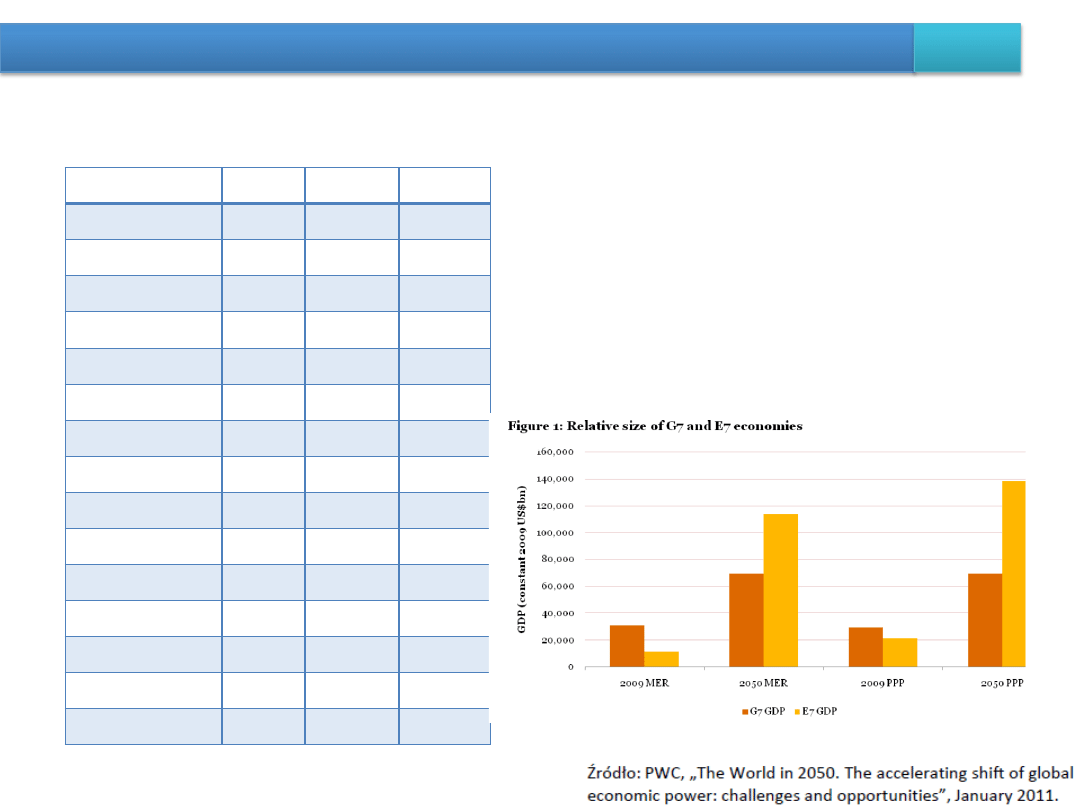Click the last header cell in the table's top row
1080x810 pixels.
(x=444, y=186)
